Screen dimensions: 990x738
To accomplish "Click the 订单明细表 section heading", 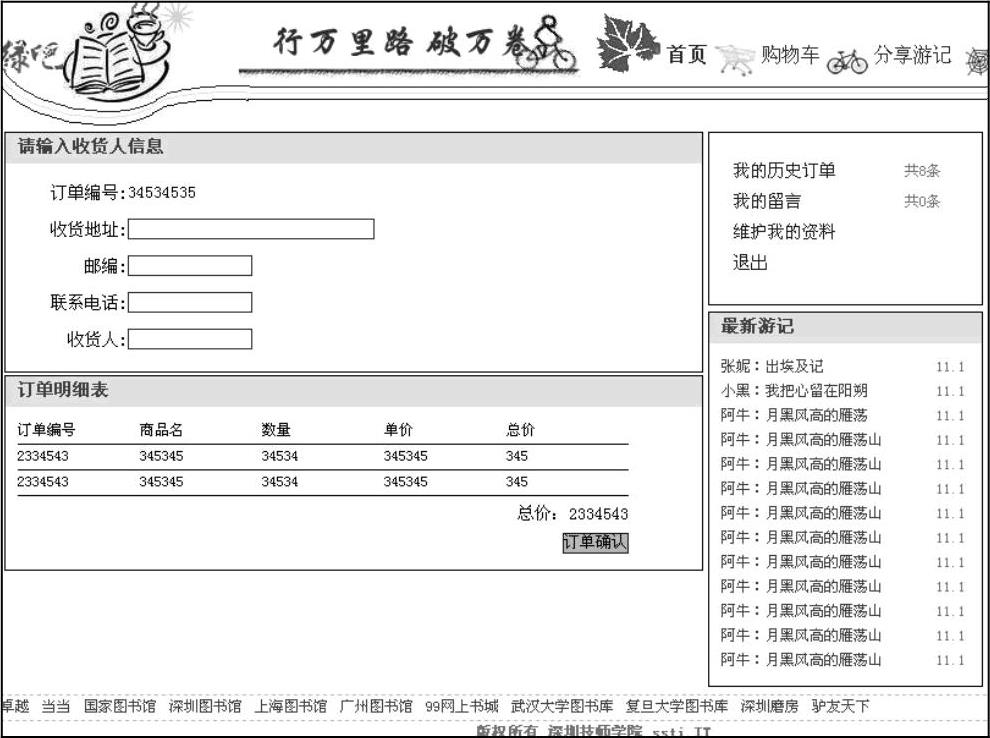I will coord(63,390).
